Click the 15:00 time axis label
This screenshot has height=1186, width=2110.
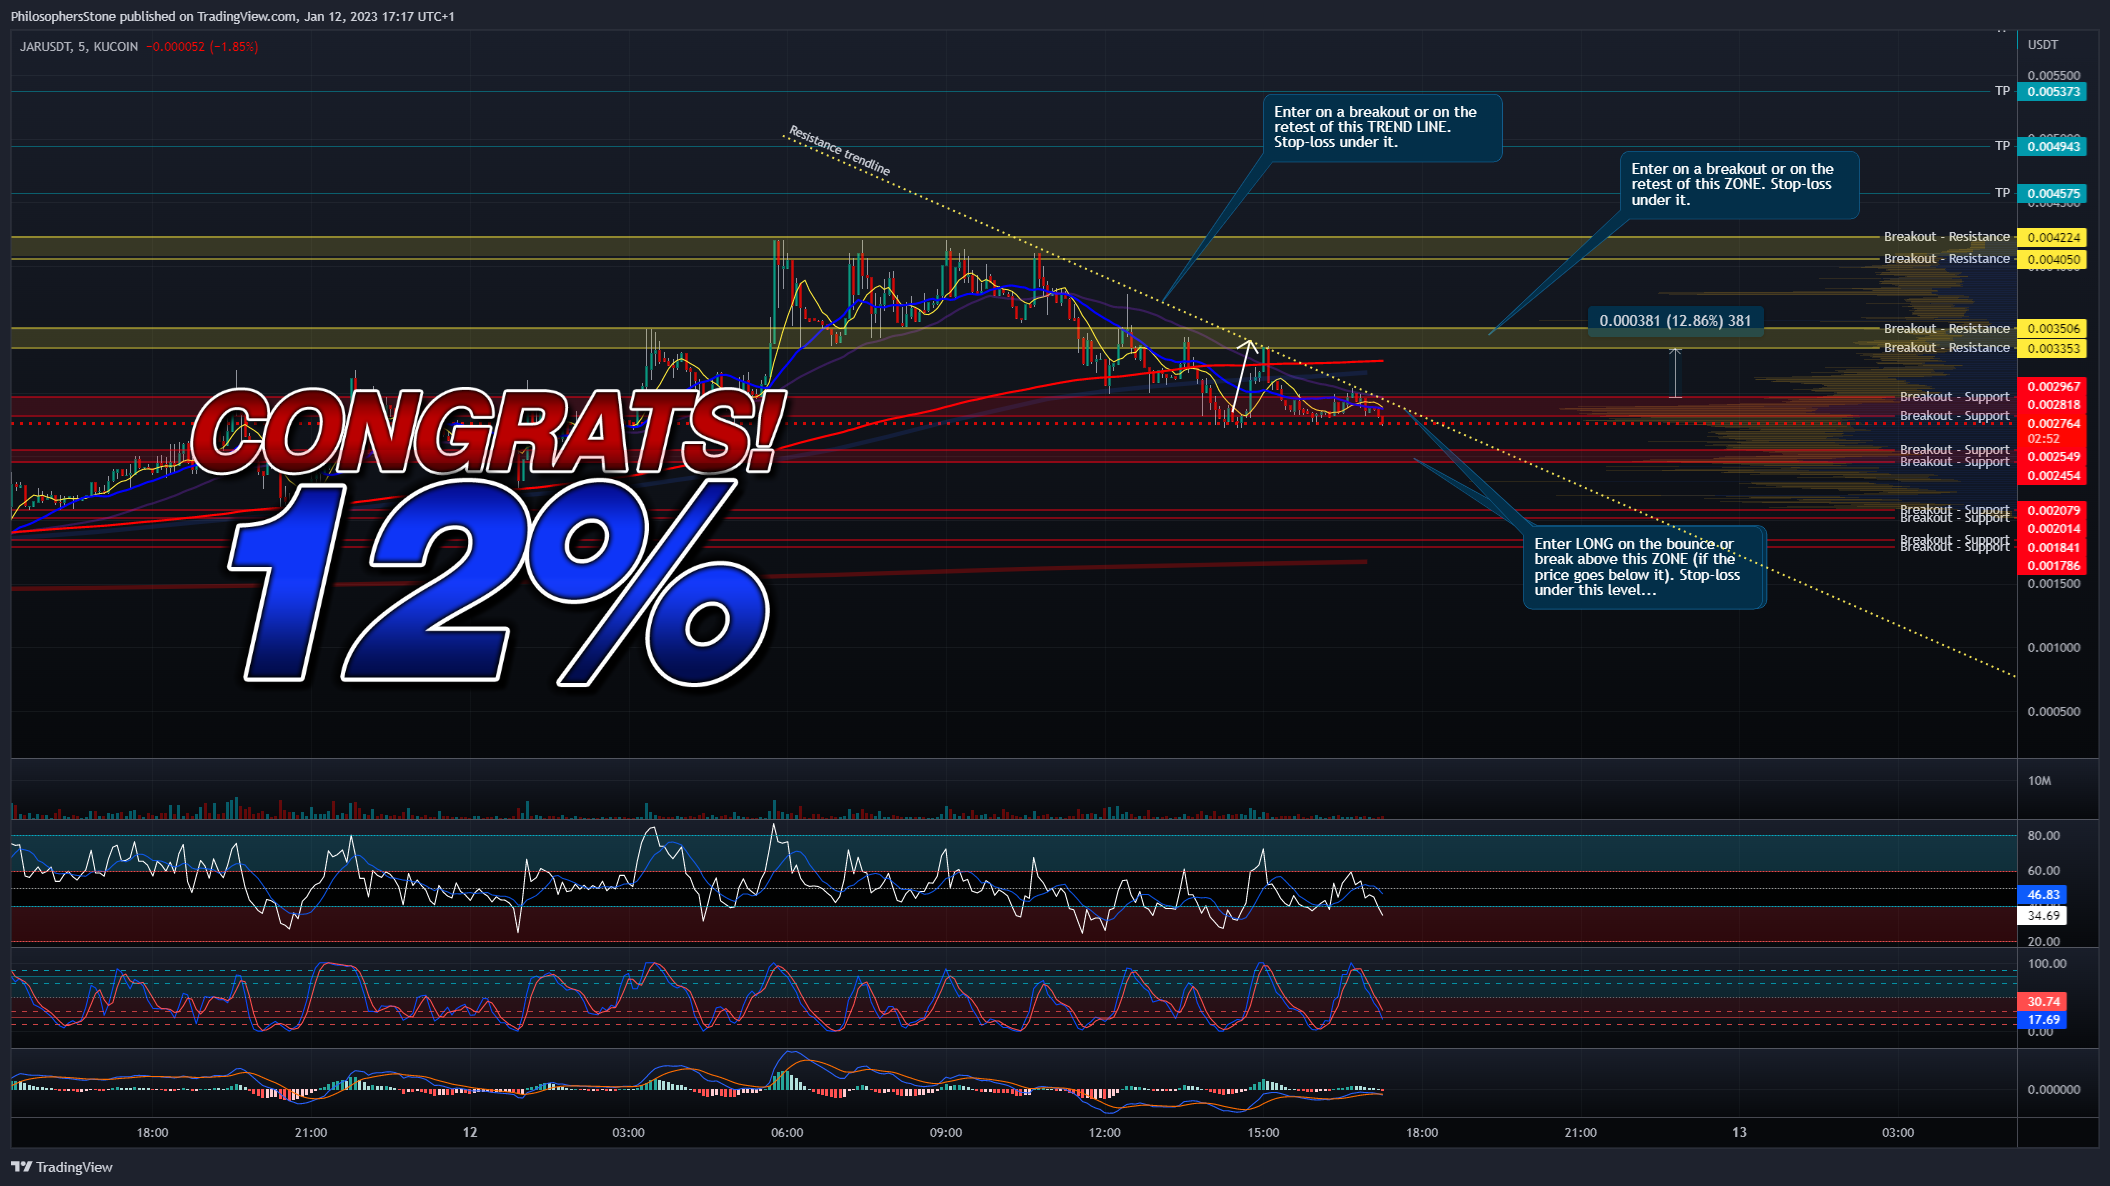point(1263,1133)
